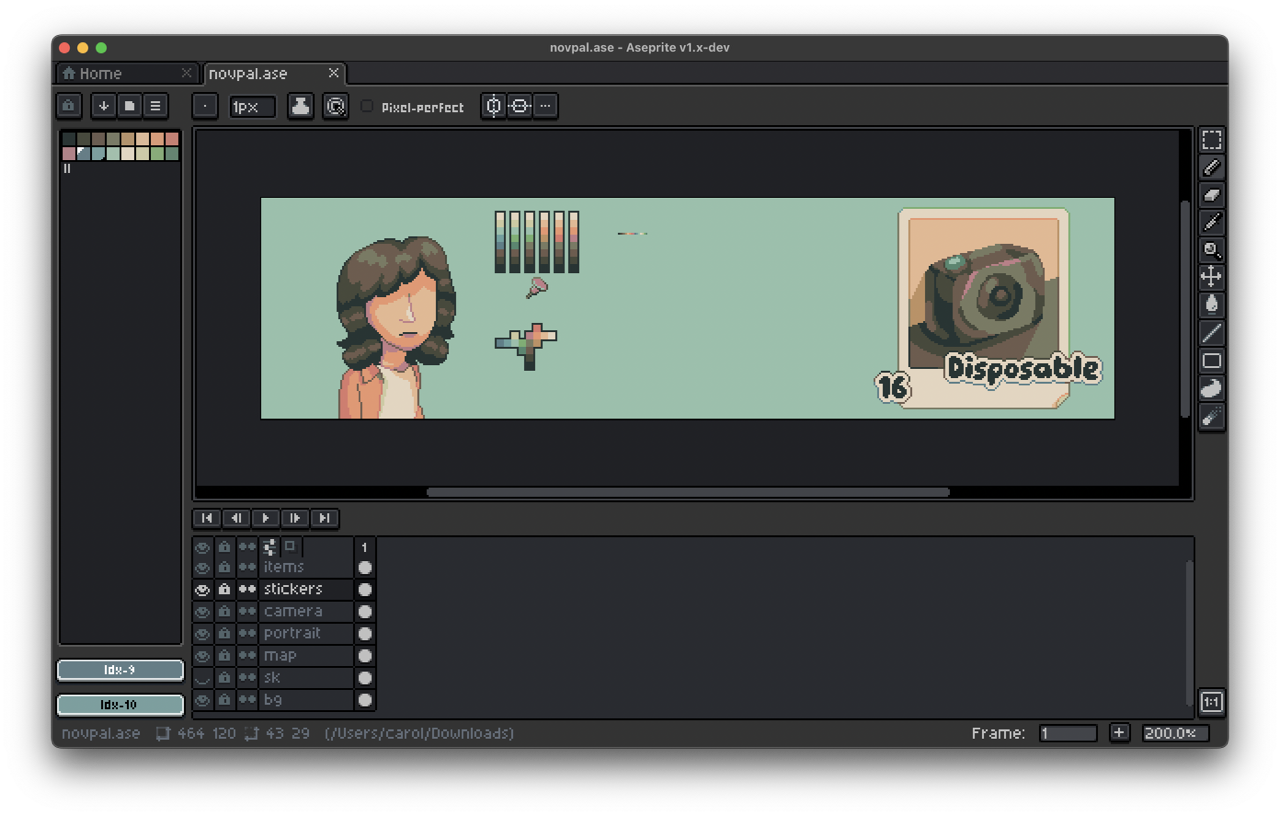Enable horizontal symmetry mode
1280x816 pixels.
tap(519, 106)
